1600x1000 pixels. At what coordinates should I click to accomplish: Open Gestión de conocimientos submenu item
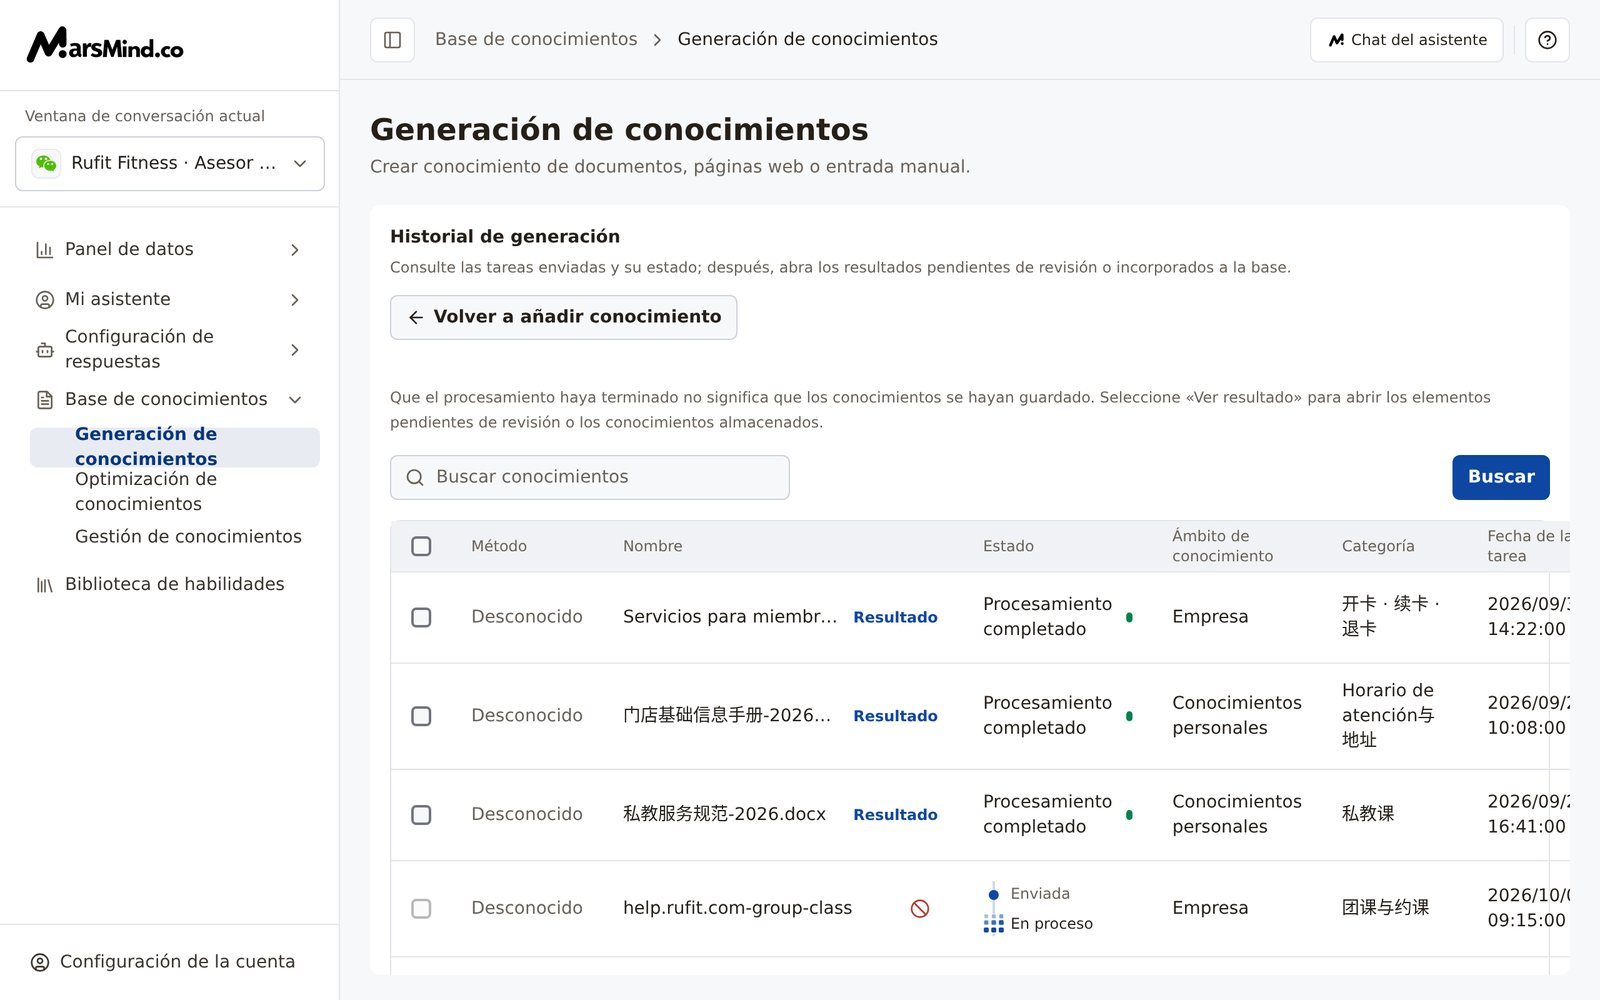[188, 537]
